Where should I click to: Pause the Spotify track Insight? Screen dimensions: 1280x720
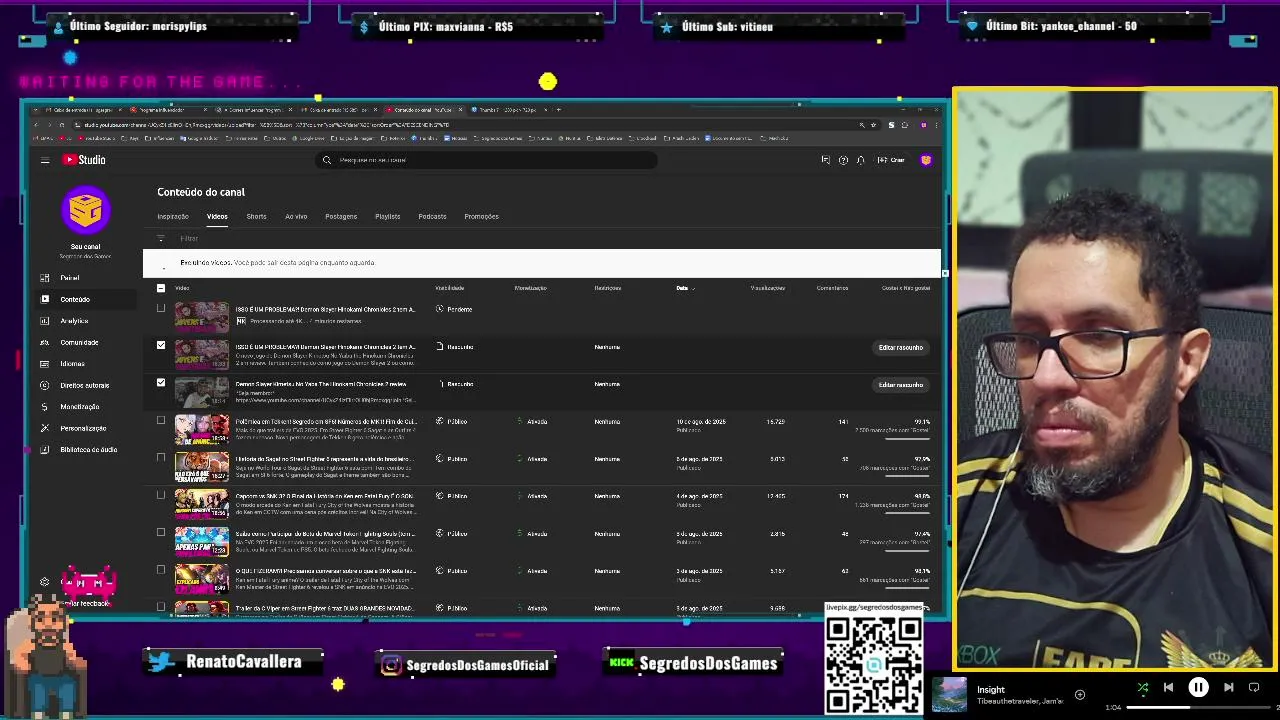click(1198, 688)
